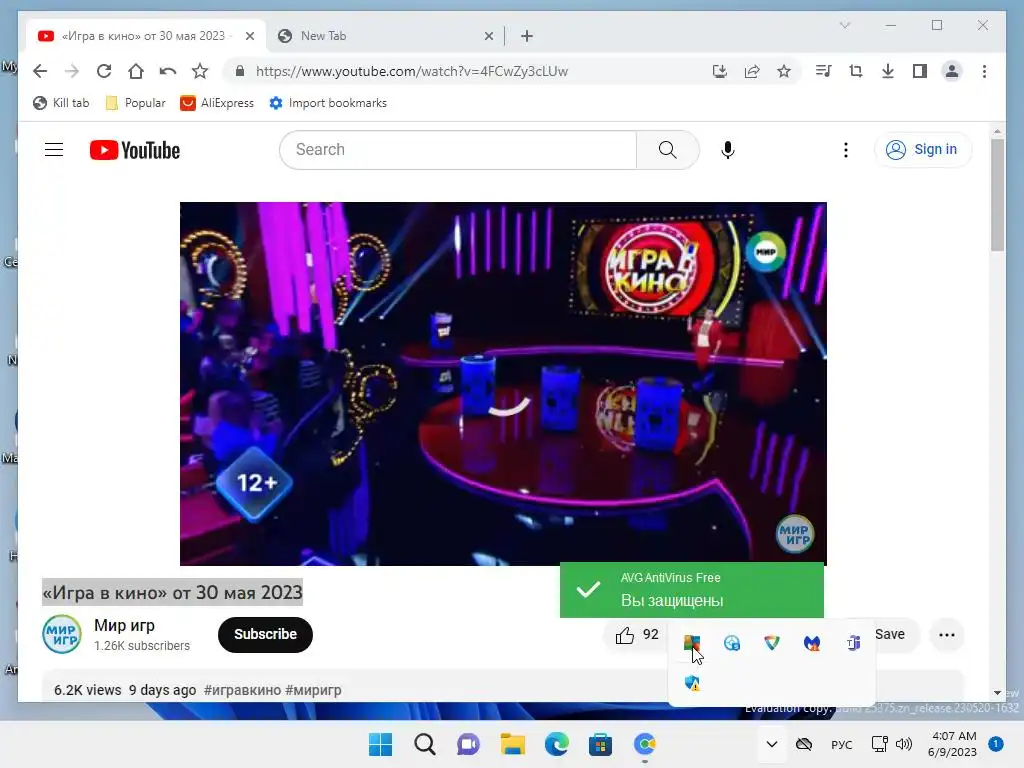Expand the tab search chevron in title bar

pyautogui.click(x=844, y=25)
